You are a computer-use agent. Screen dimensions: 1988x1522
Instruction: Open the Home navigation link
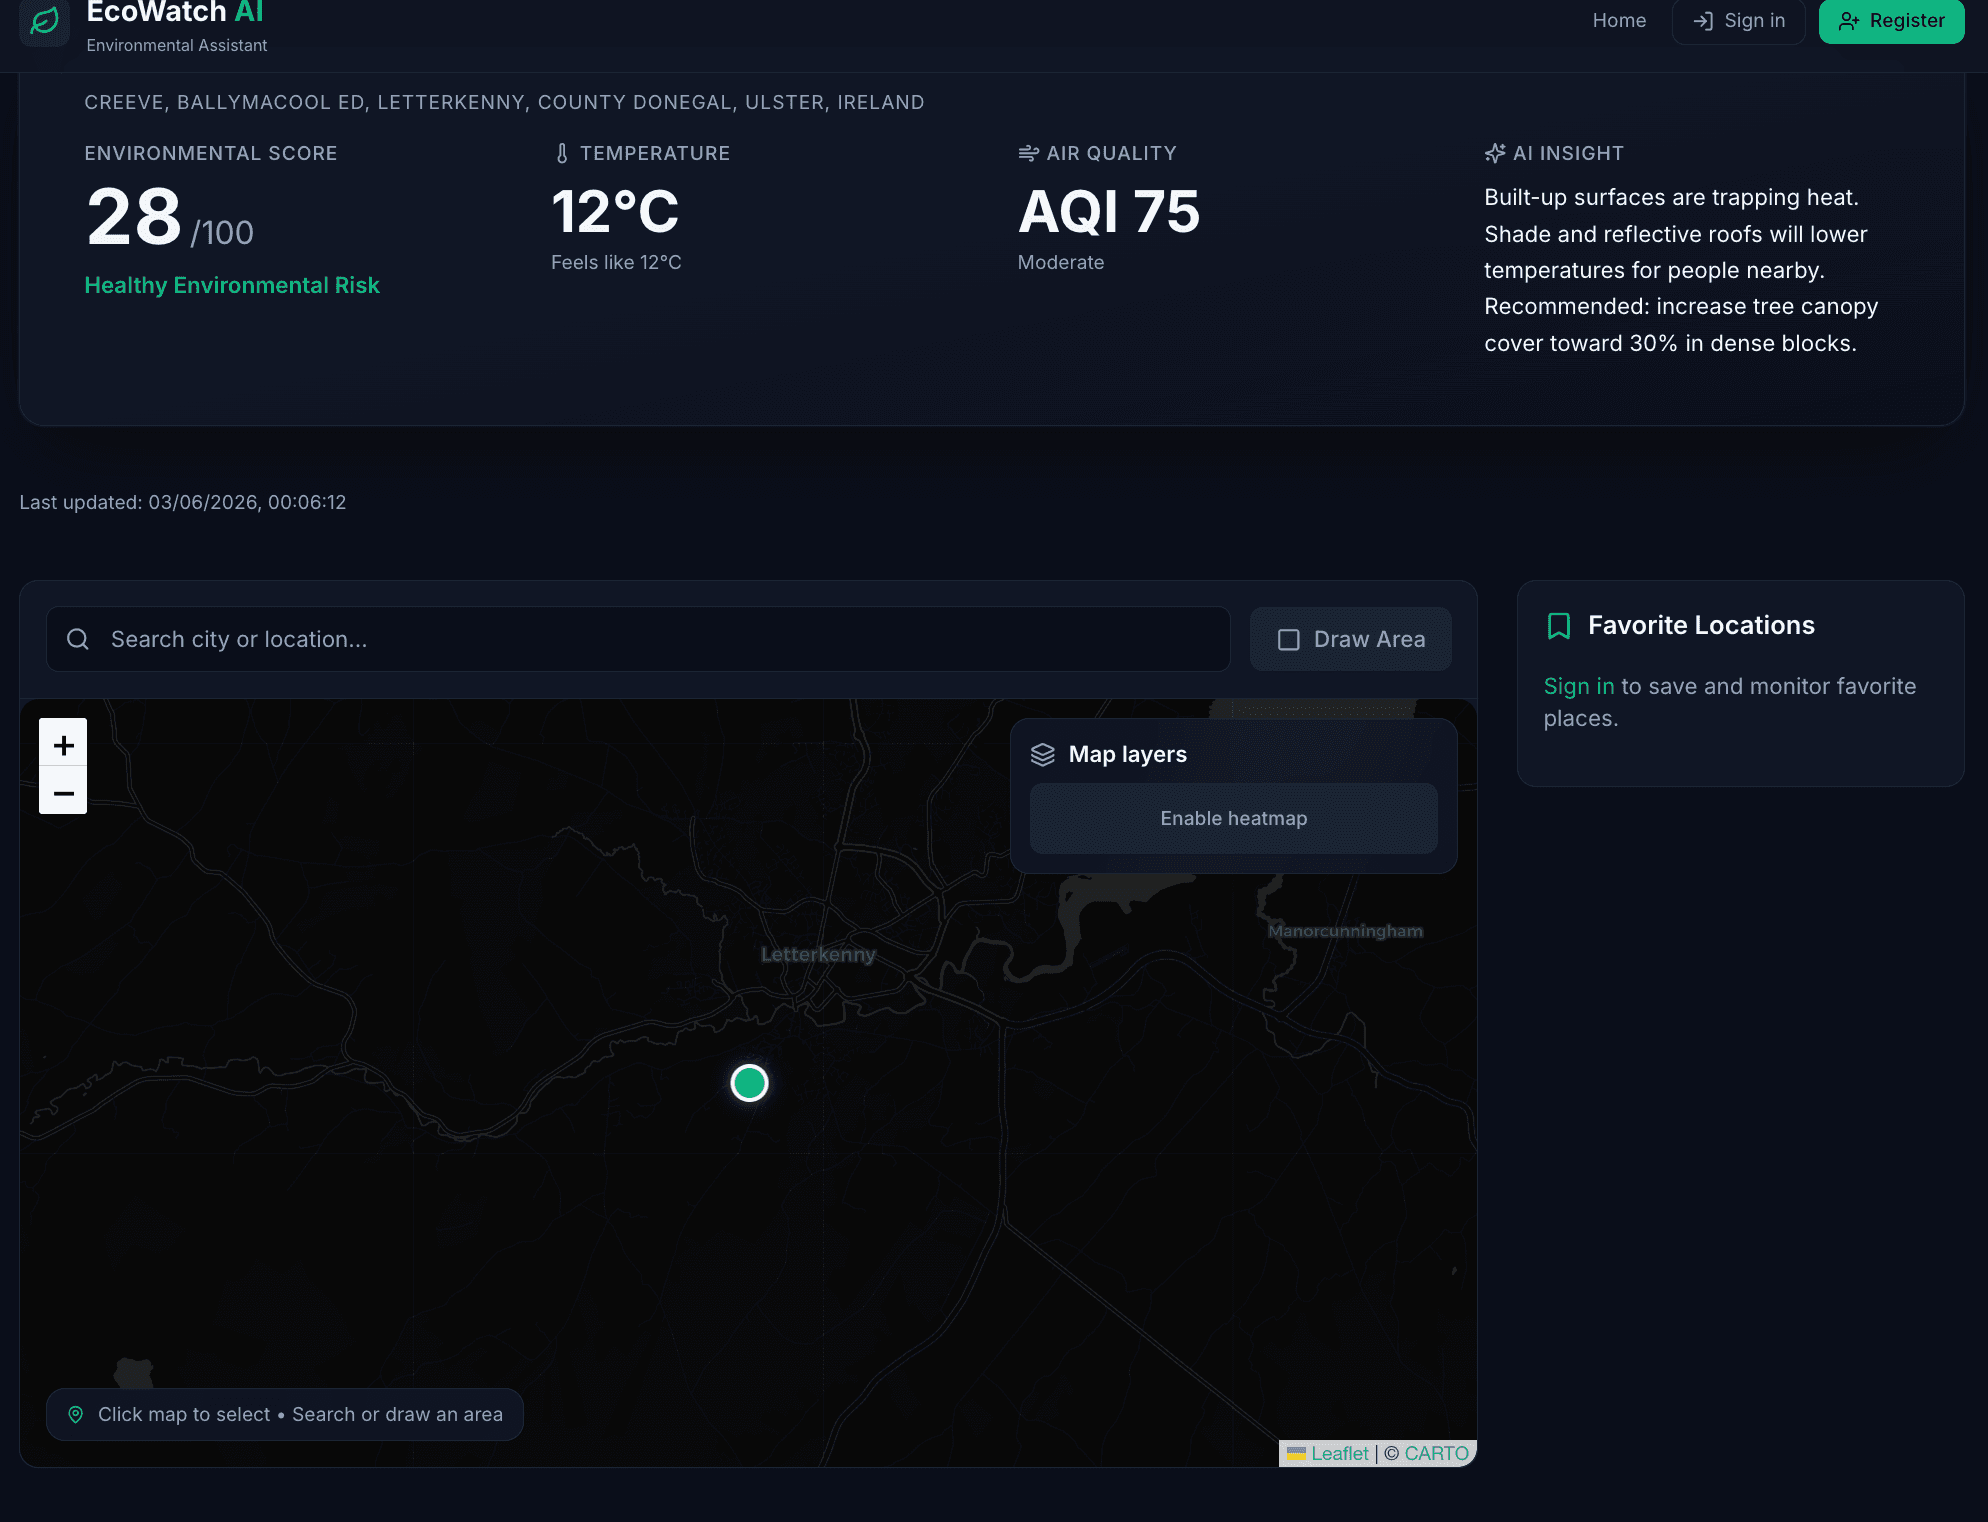[1619, 21]
